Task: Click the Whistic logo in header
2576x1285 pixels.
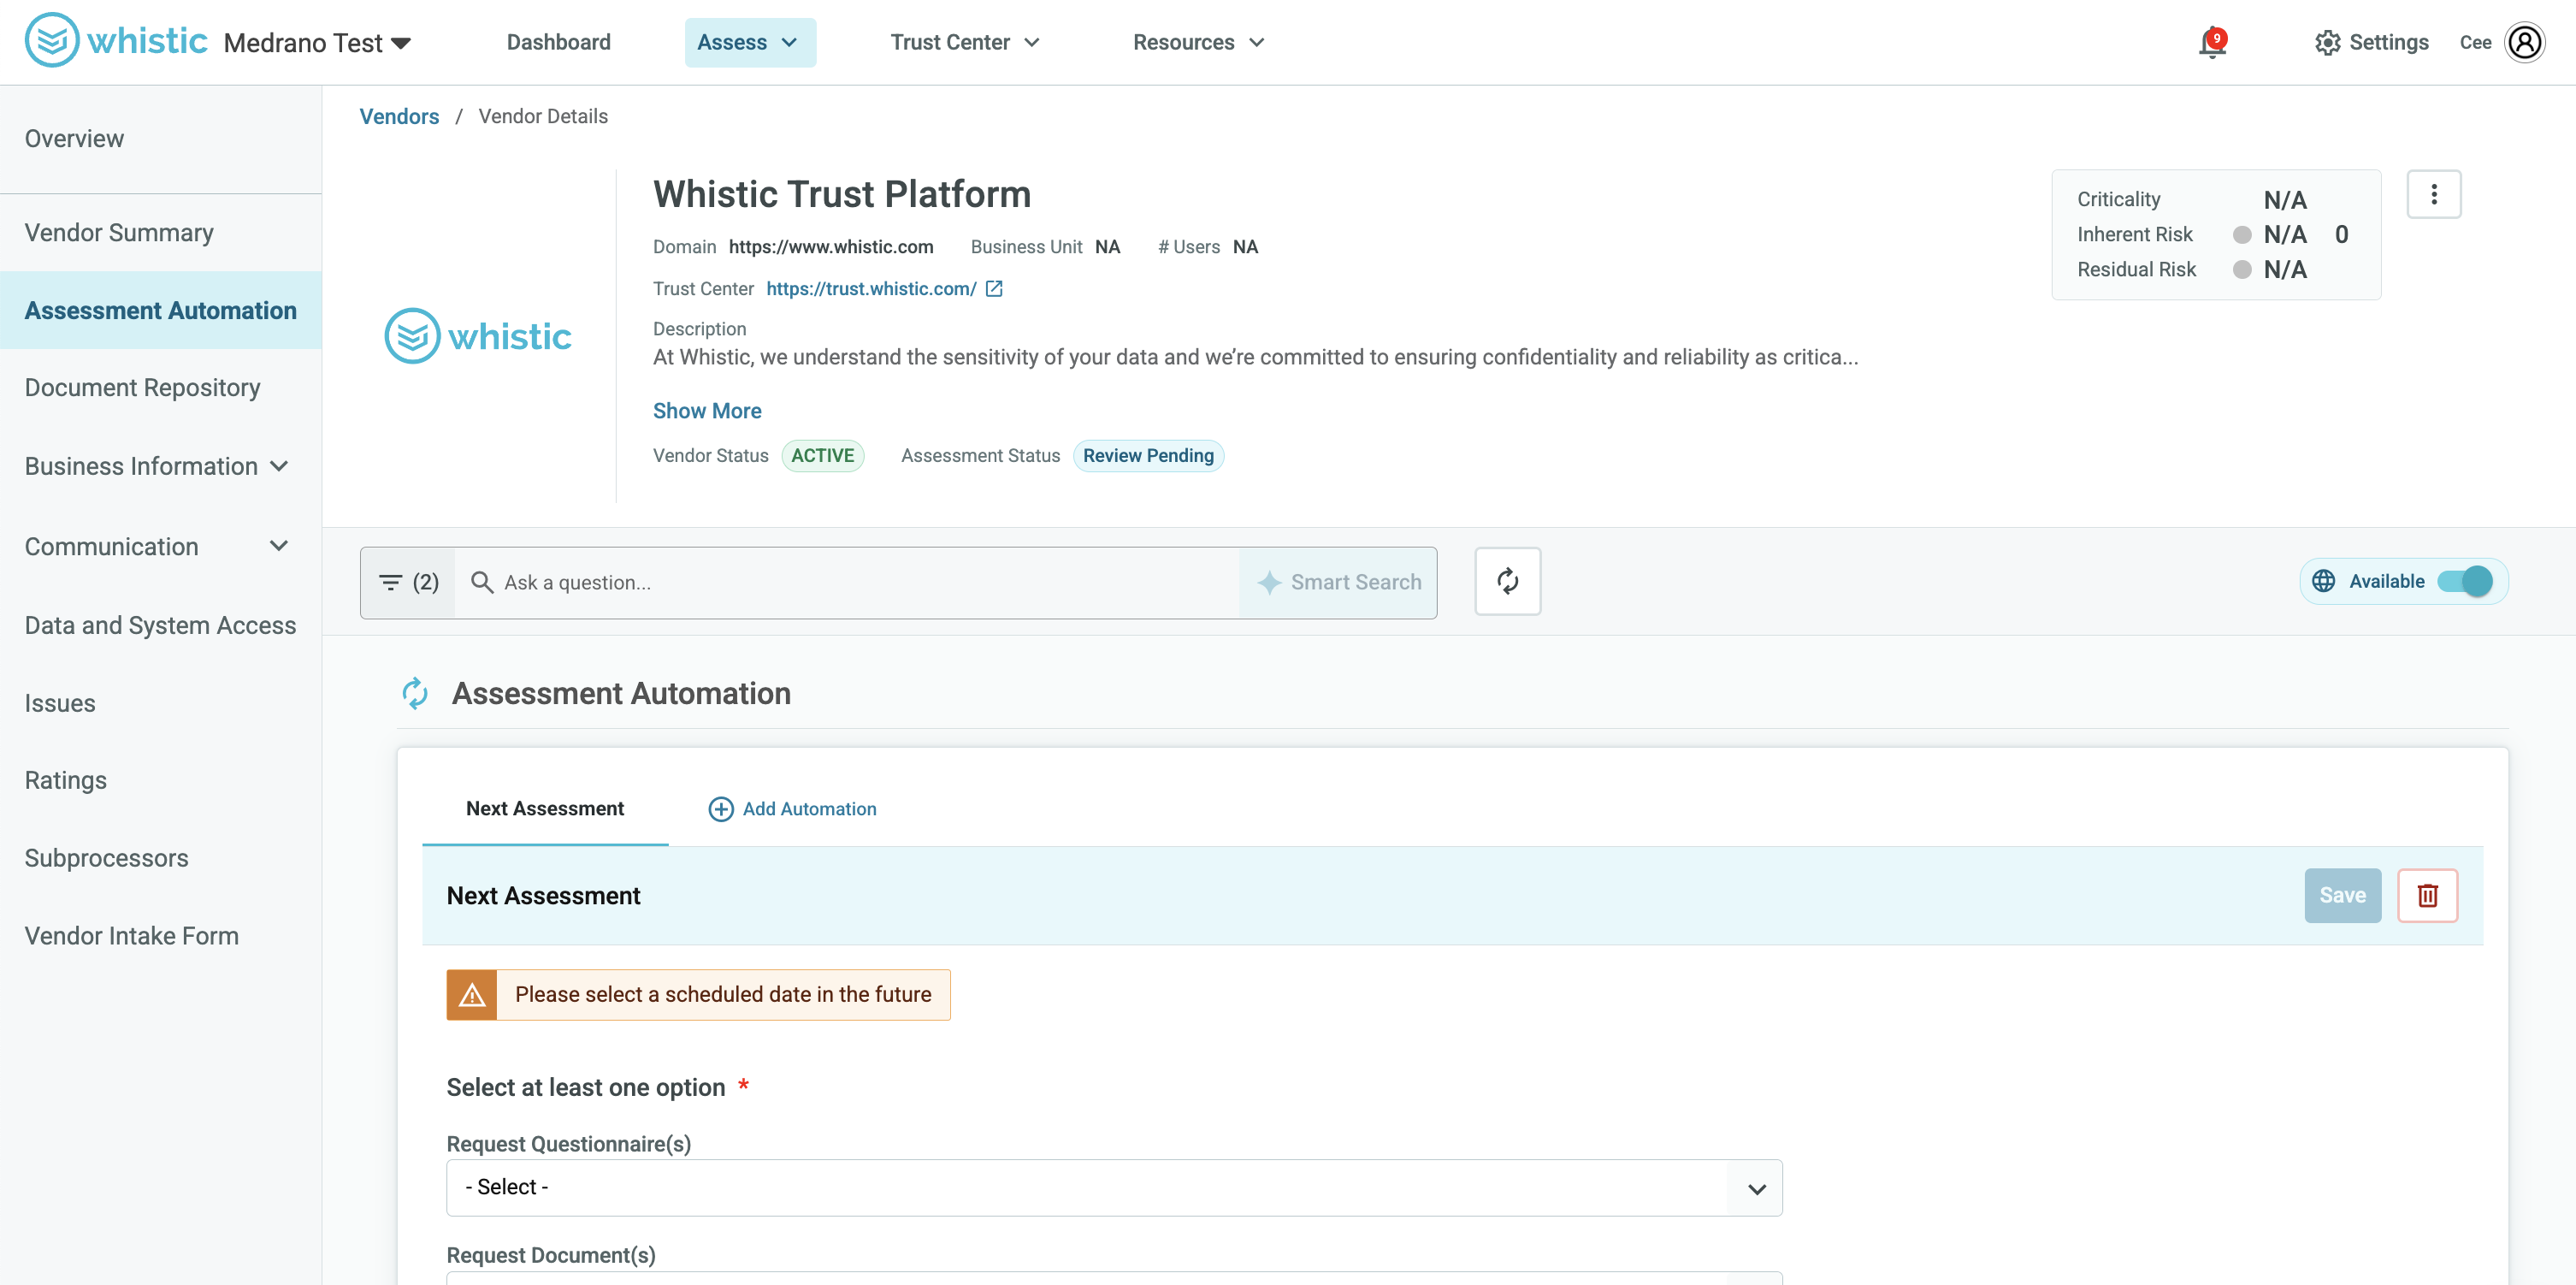Action: point(116,41)
